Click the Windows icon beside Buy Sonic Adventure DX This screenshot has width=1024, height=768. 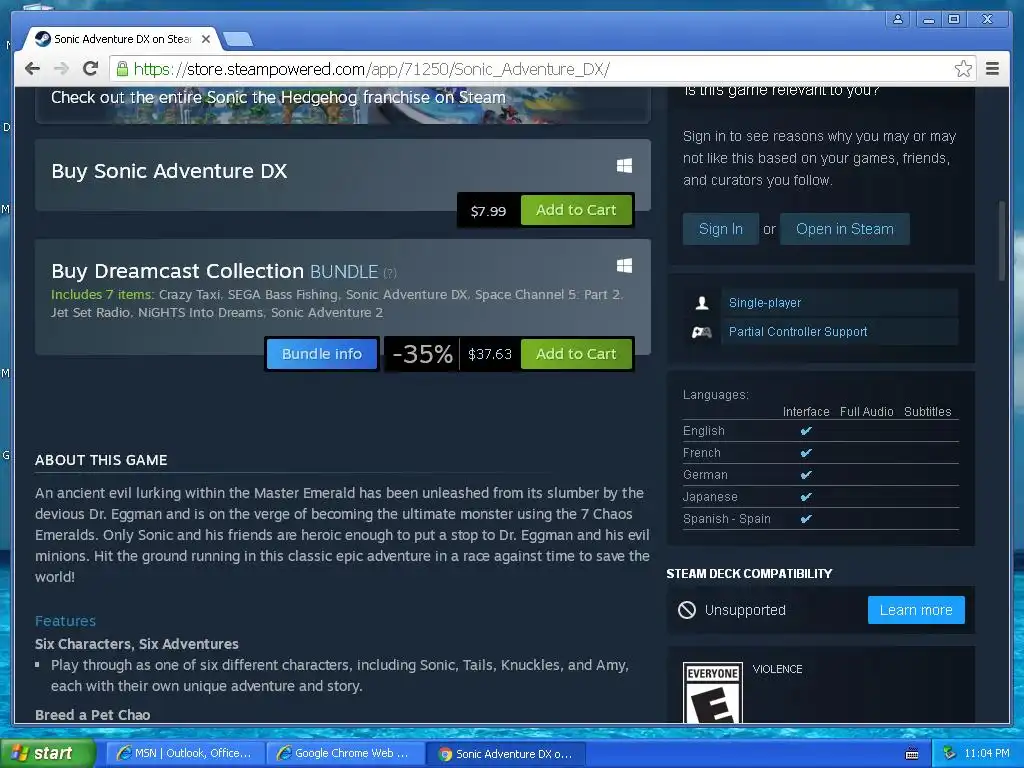[624, 166]
